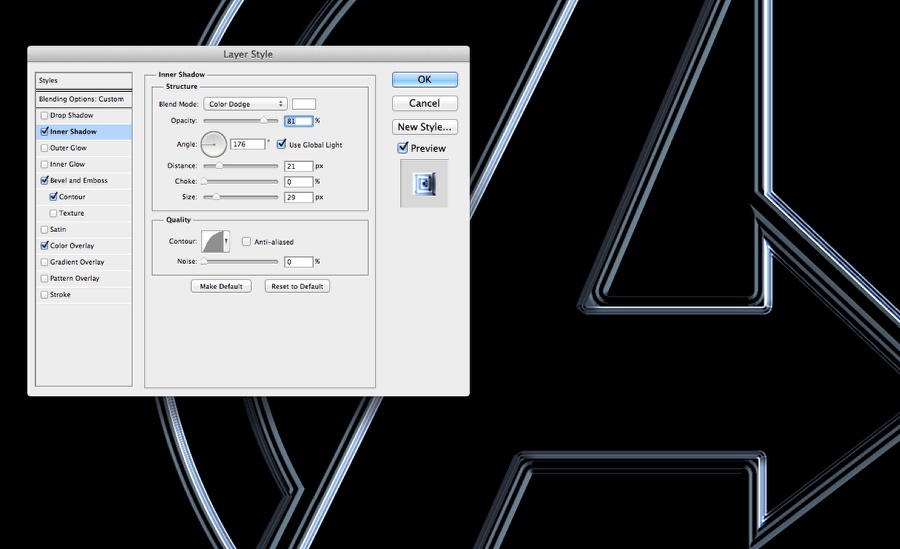
Task: Click the angle dial control
Action: [x=215, y=144]
